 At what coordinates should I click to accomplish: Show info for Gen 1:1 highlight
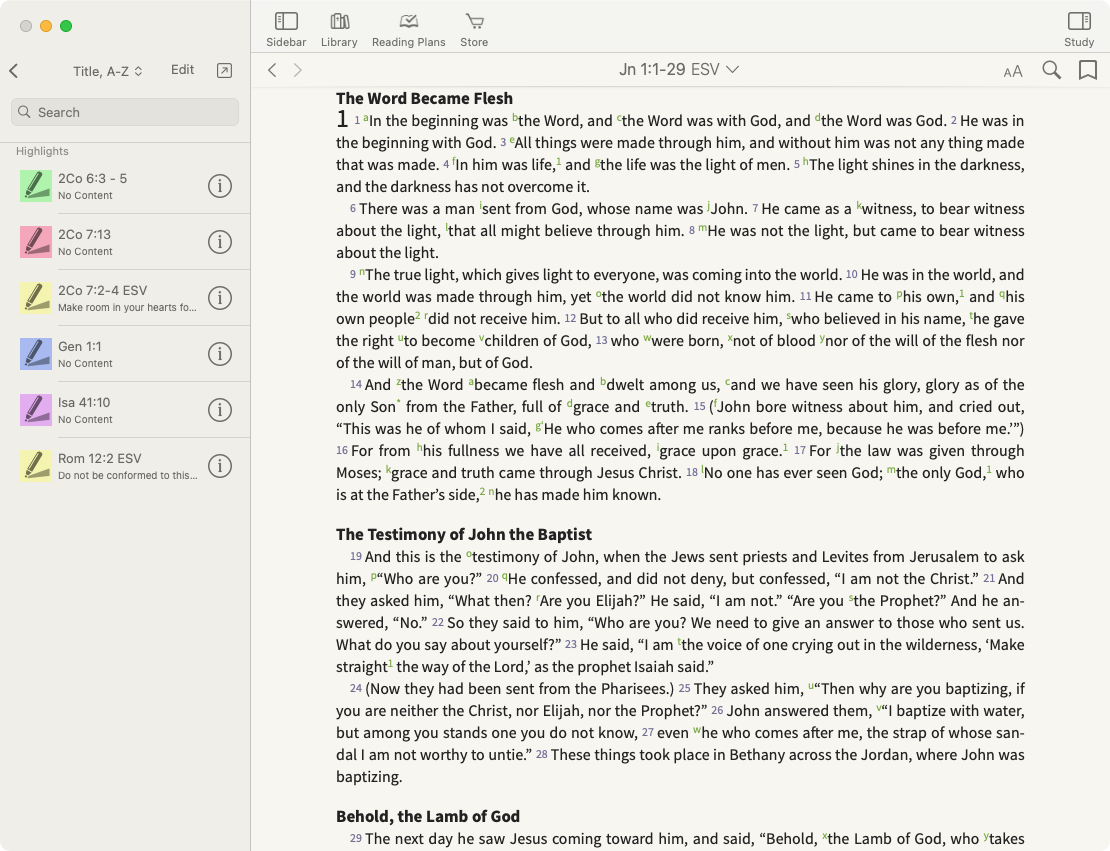click(219, 354)
